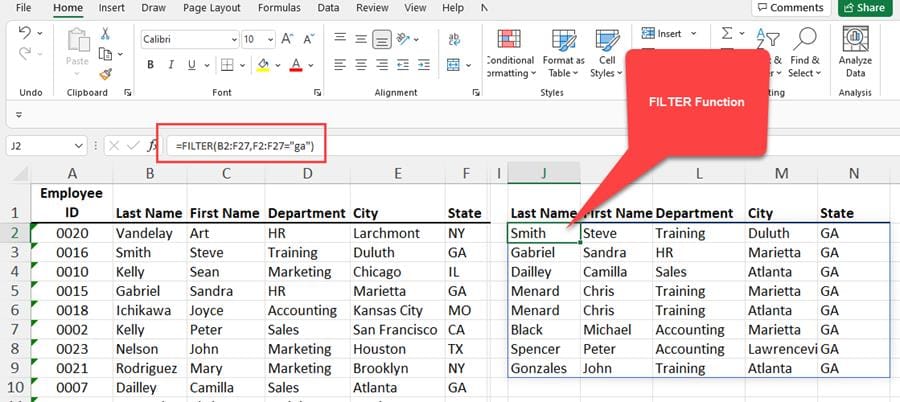Image resolution: width=900 pixels, height=402 pixels.
Task: Toggle Italic formatting
Action: (x=170, y=65)
